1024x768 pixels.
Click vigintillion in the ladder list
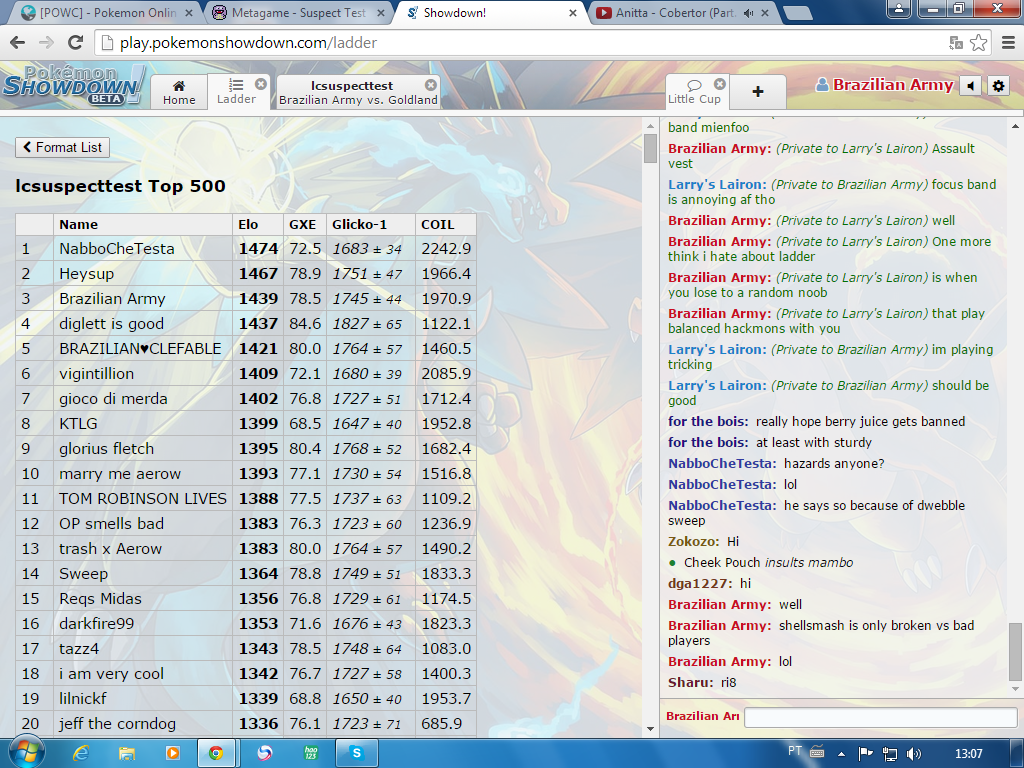97,374
